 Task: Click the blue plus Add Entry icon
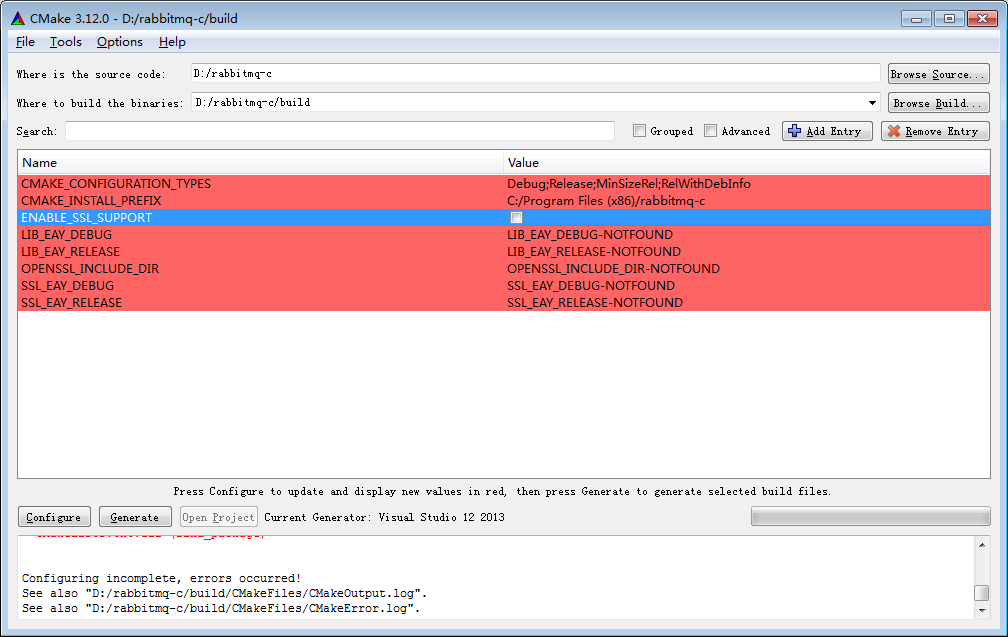pos(795,131)
